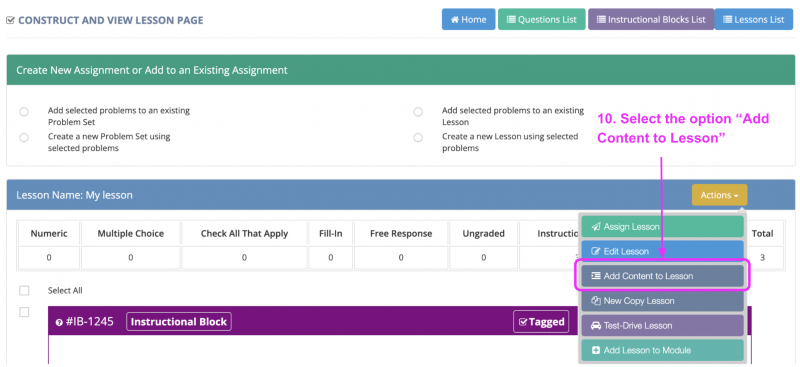Click the house icon on the Home button
This screenshot has height=367, width=800.
tap(455, 19)
